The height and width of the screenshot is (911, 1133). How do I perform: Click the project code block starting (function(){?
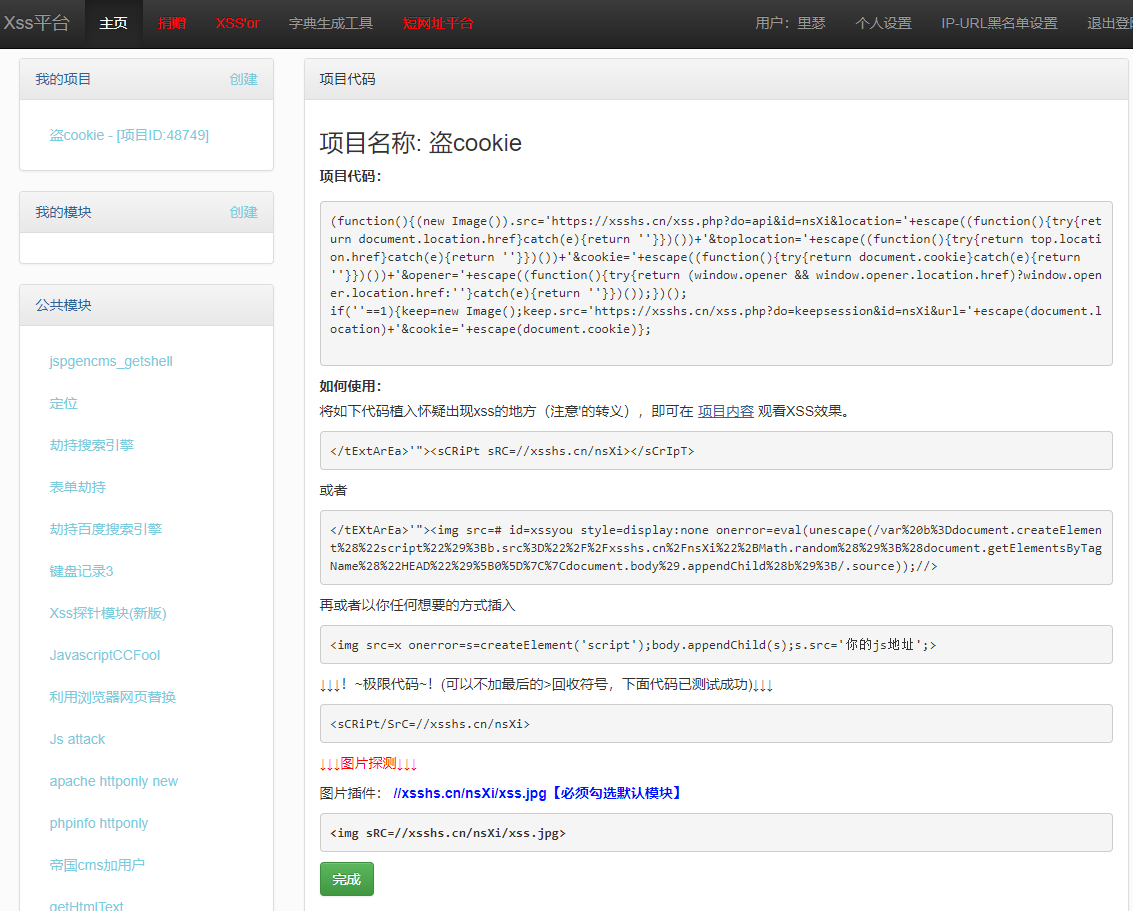click(716, 283)
